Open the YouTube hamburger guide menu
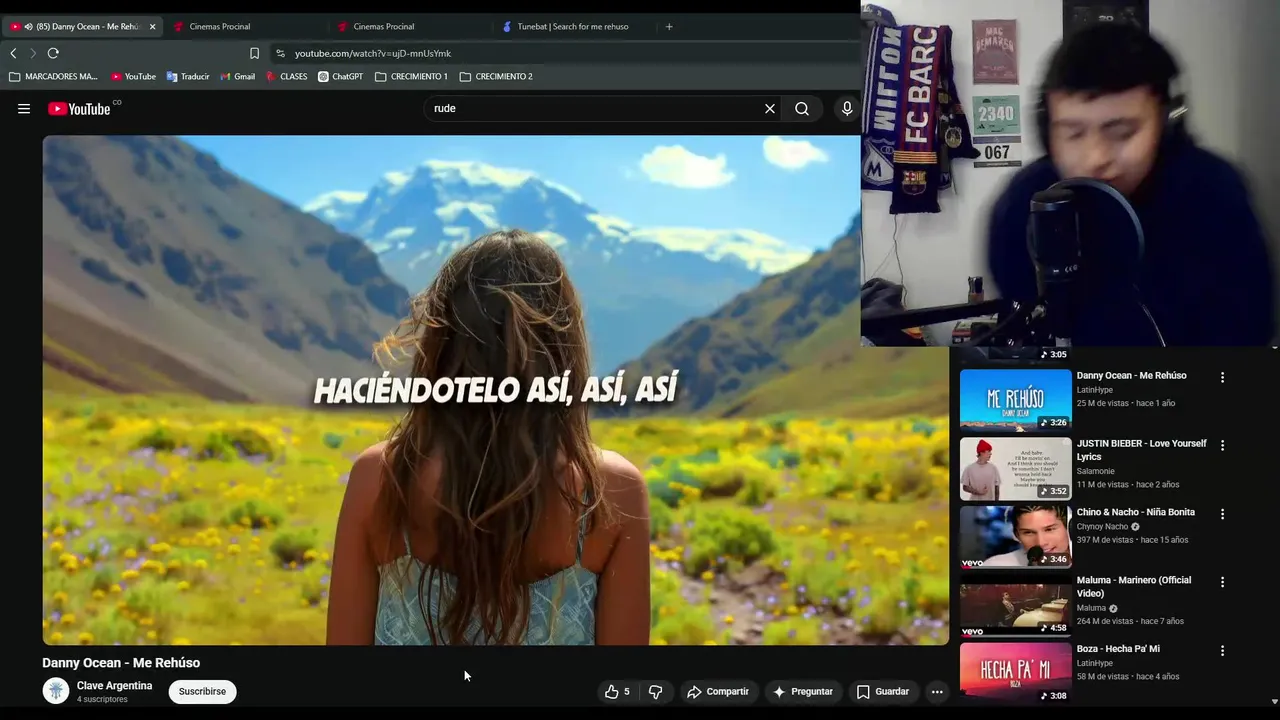 click(24, 109)
